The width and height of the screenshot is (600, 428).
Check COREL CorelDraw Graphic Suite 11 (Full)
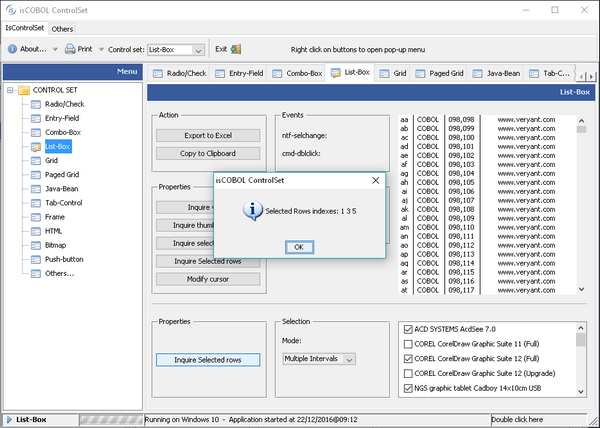(407, 343)
